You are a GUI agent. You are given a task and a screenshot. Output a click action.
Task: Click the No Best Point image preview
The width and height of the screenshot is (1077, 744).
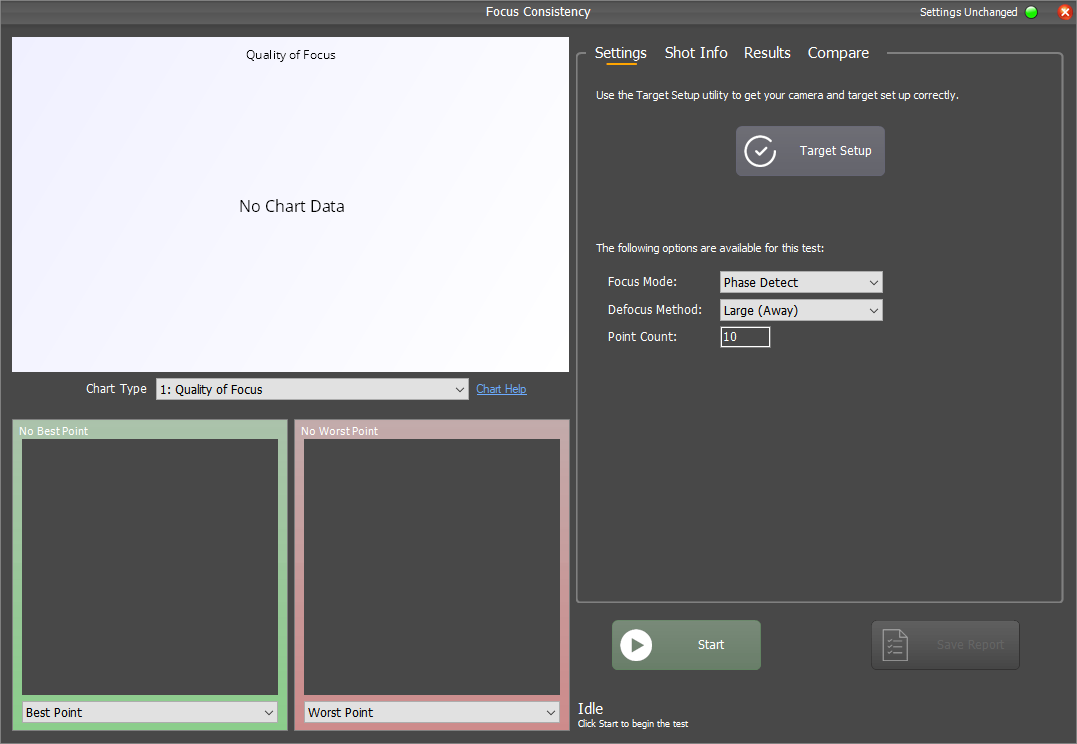coord(150,567)
